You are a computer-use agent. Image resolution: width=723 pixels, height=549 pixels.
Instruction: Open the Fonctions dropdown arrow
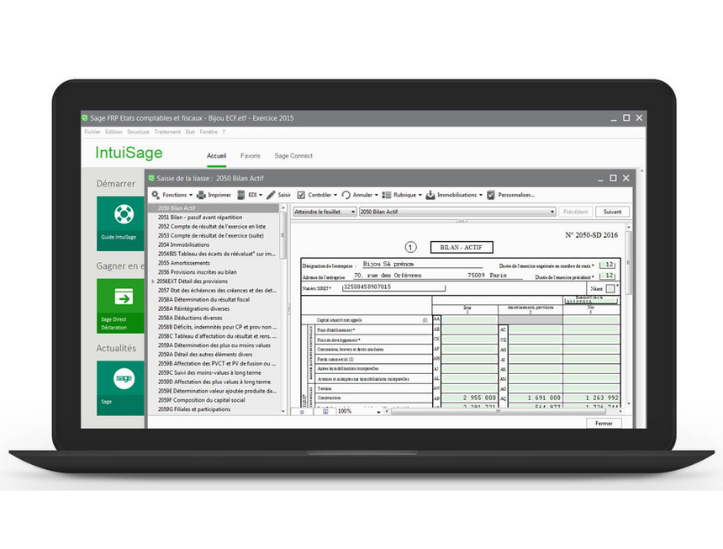click(x=191, y=195)
